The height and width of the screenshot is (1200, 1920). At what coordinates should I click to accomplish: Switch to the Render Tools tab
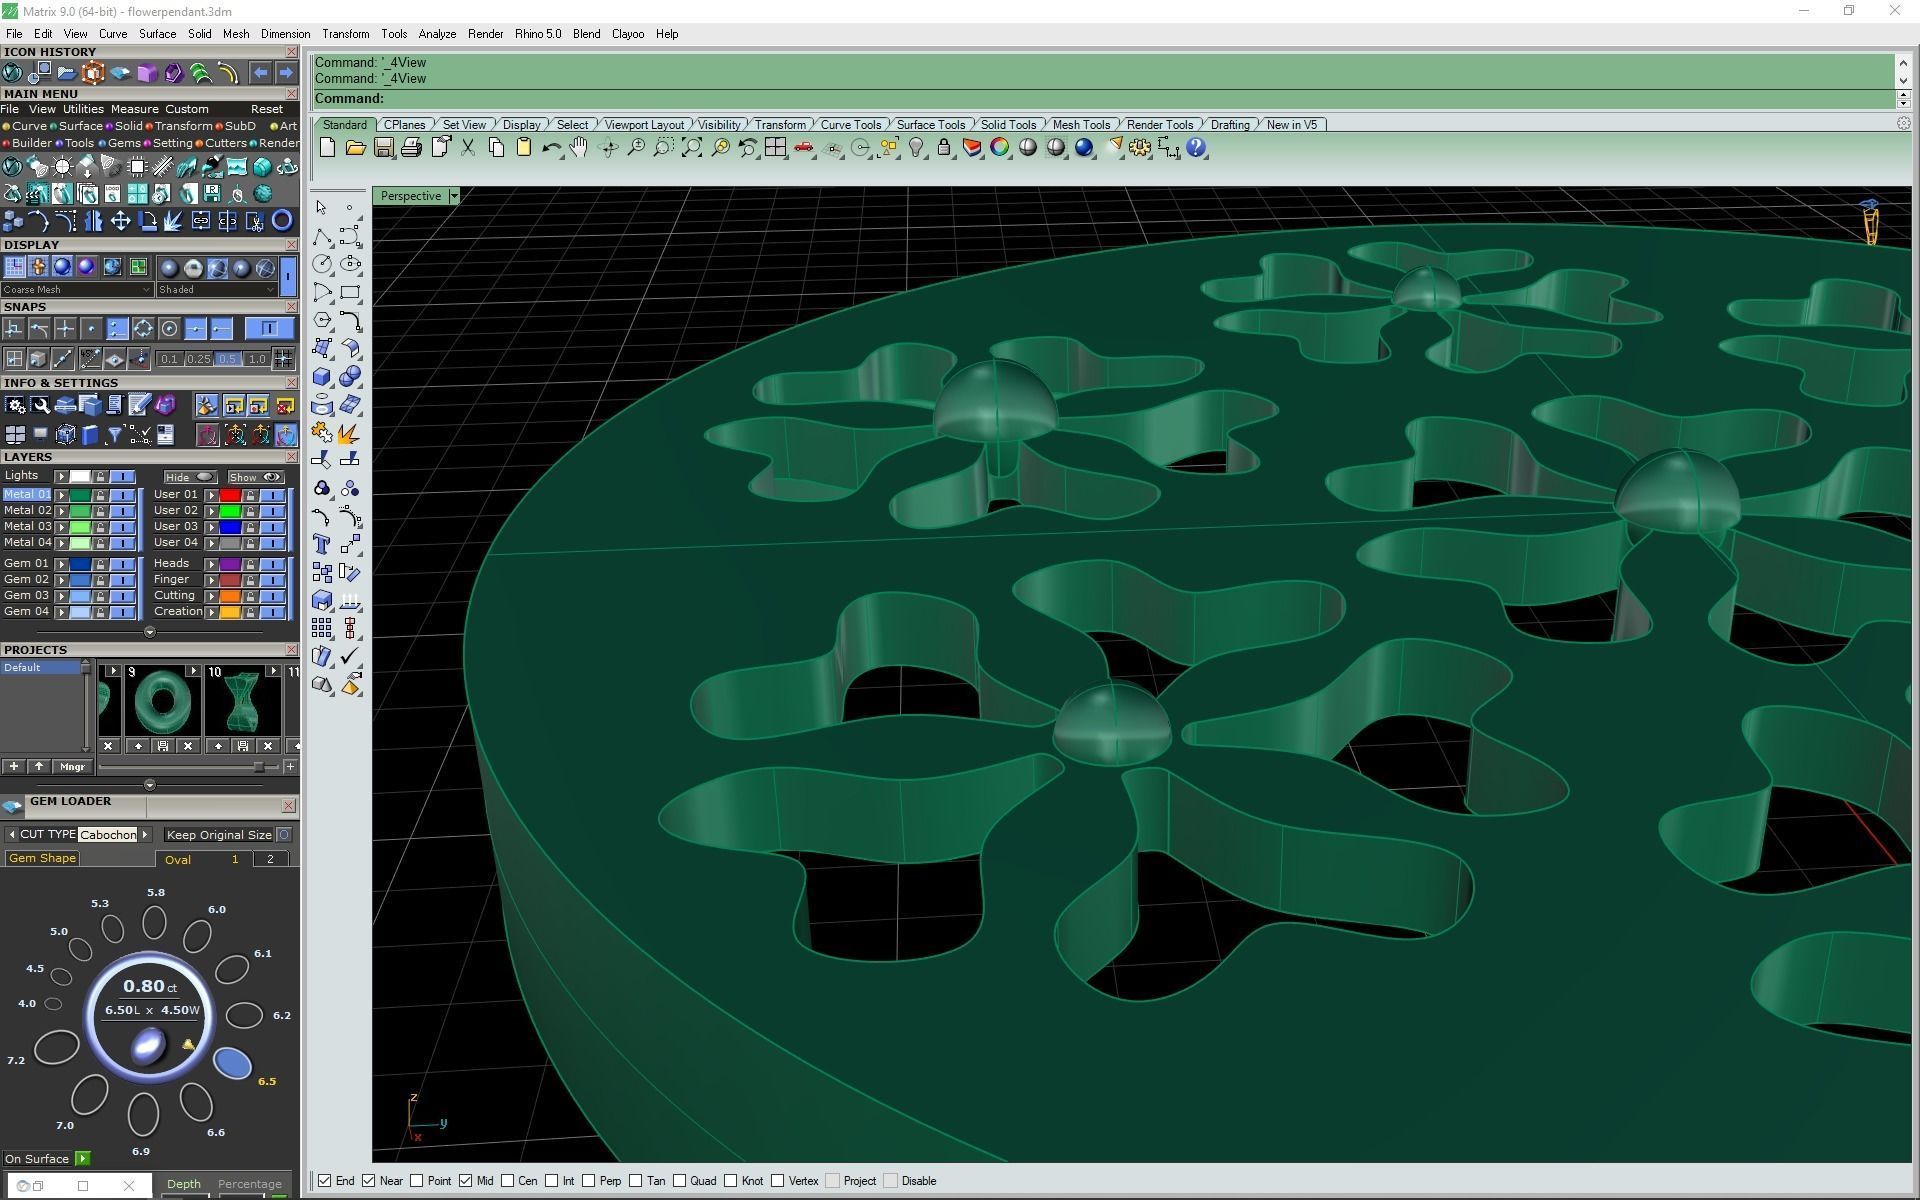point(1160,125)
